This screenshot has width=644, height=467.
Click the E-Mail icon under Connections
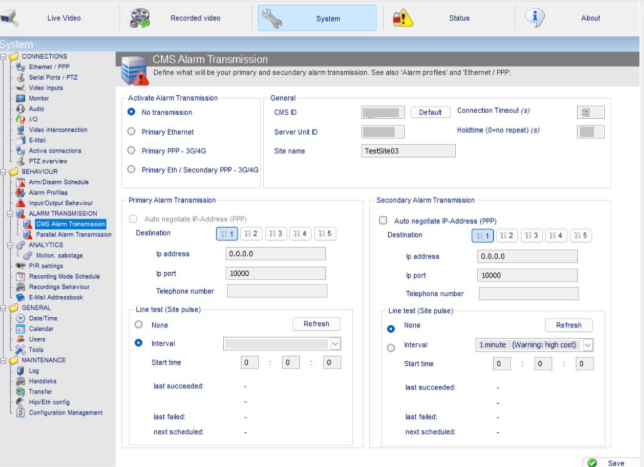click(x=21, y=140)
